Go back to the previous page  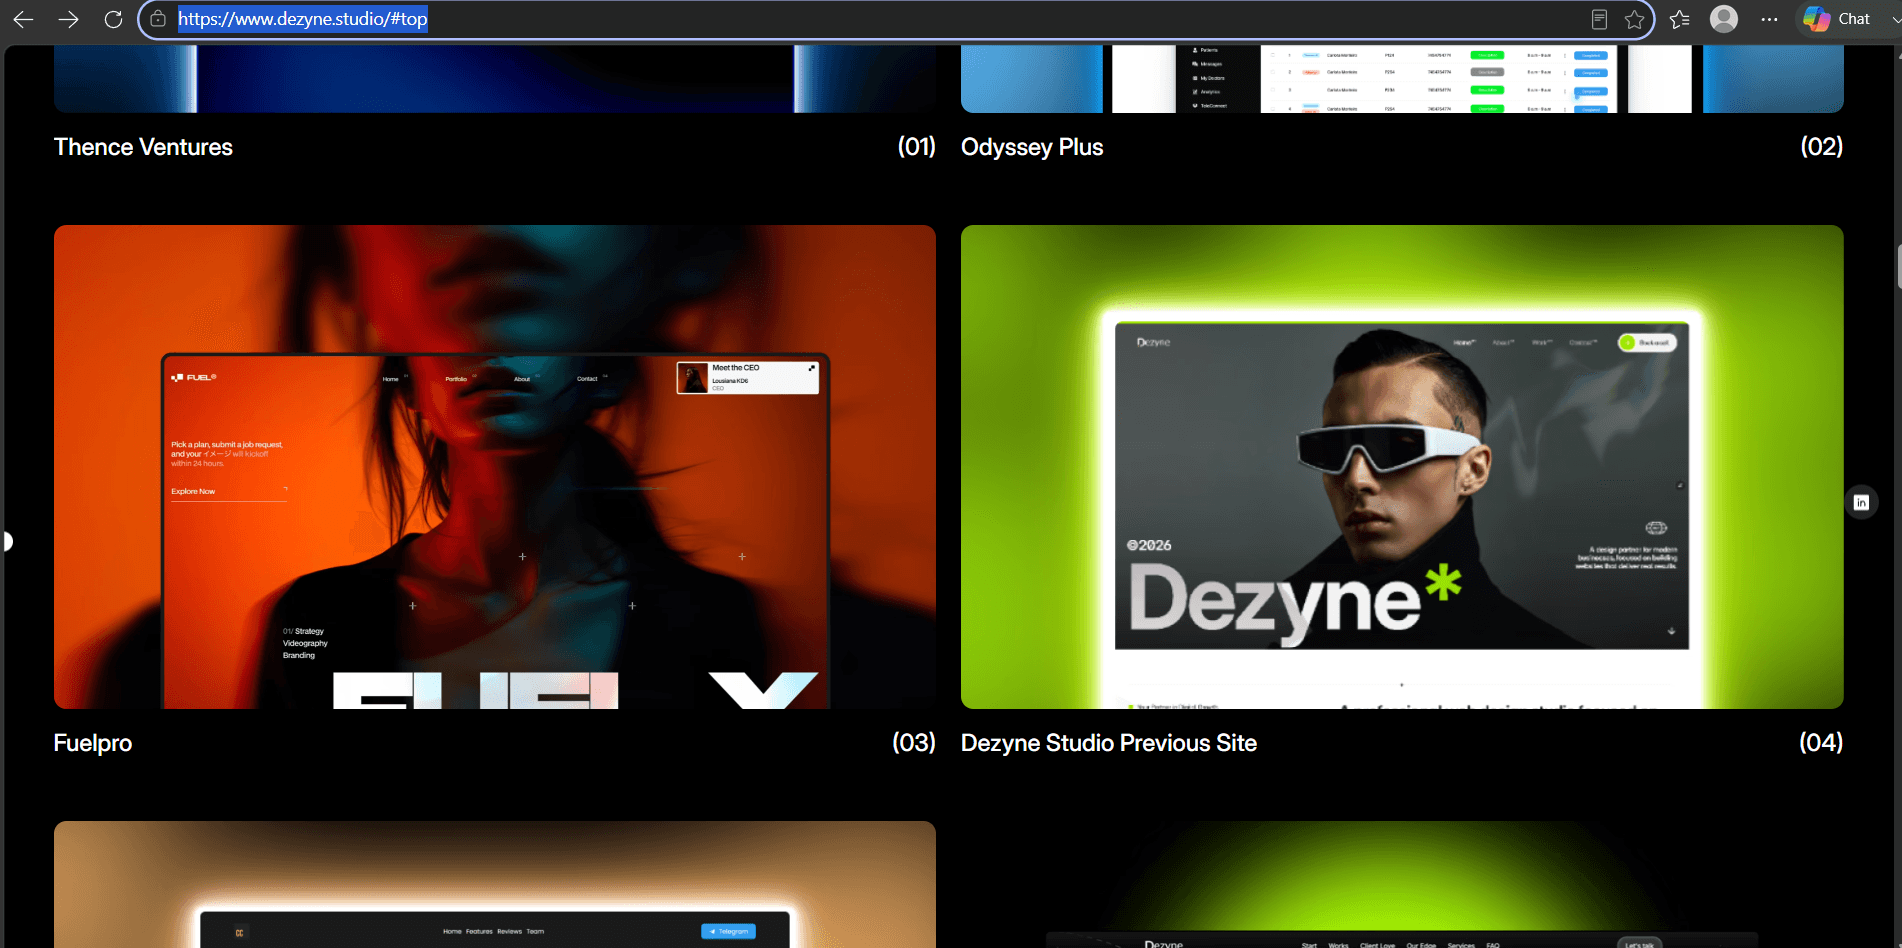click(23, 19)
